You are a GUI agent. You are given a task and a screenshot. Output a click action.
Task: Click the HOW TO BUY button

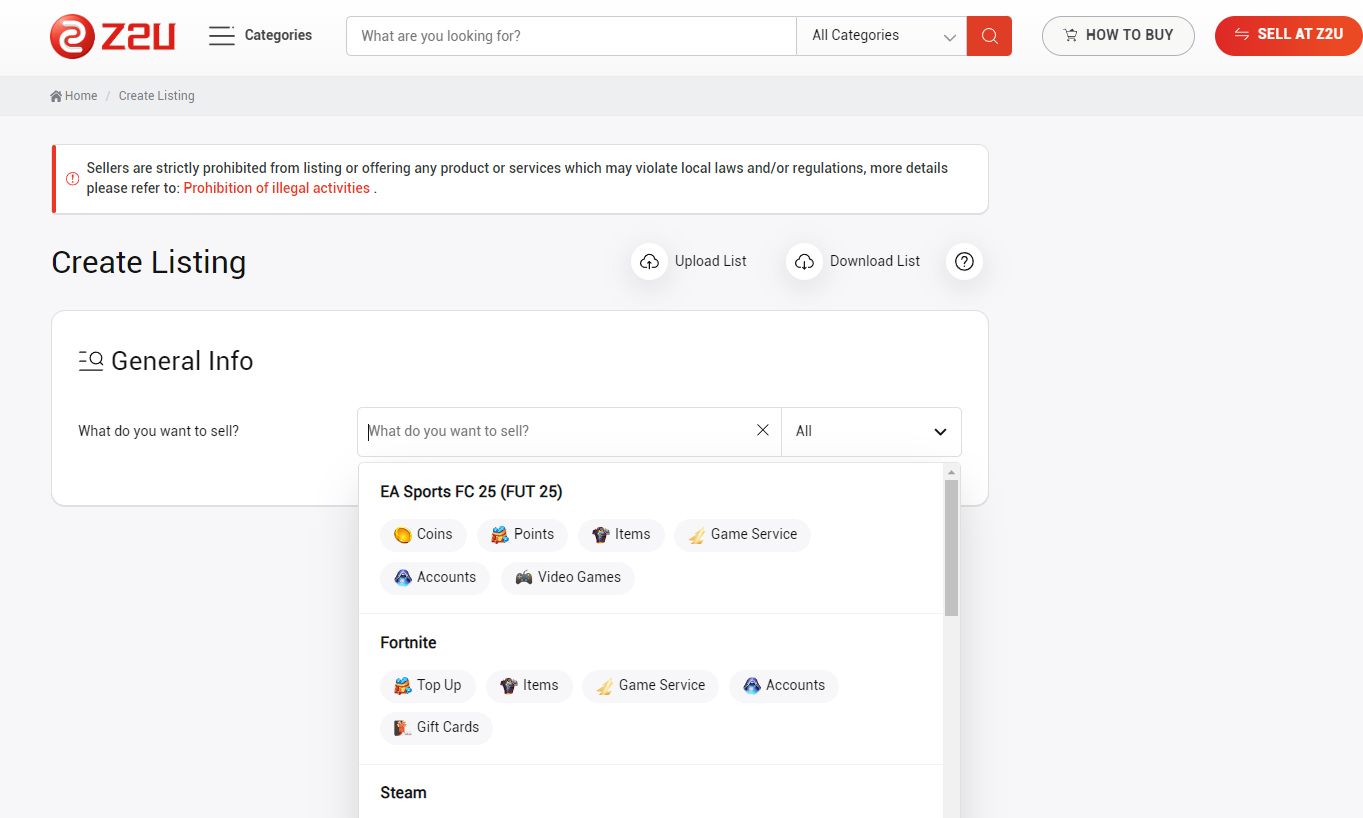point(1118,36)
